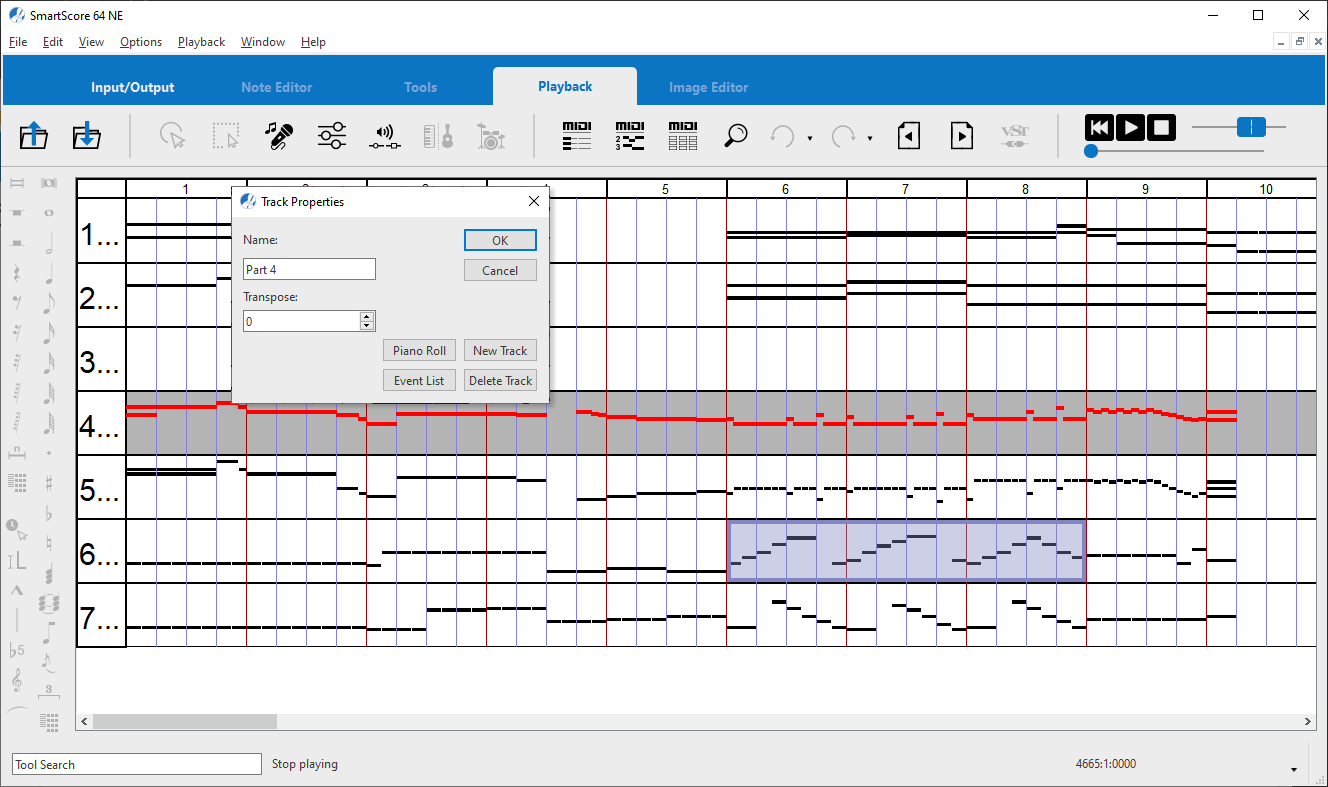
Task: Select the arrow pointer tool in toolbar
Action: coord(173,135)
